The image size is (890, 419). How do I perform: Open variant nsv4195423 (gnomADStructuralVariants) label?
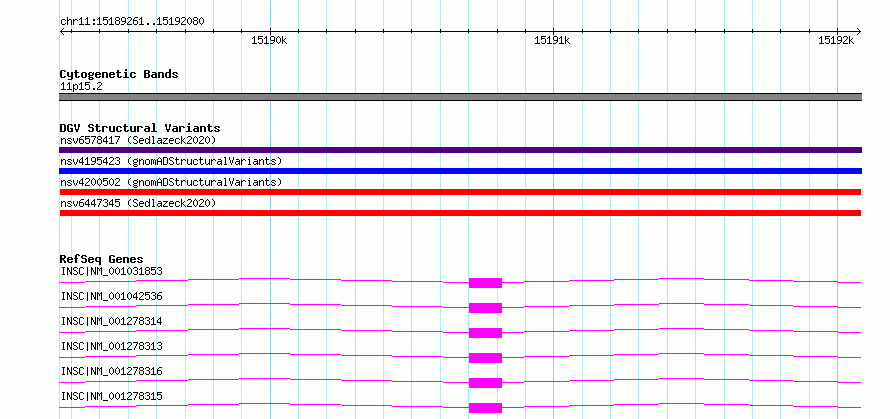(x=171, y=161)
